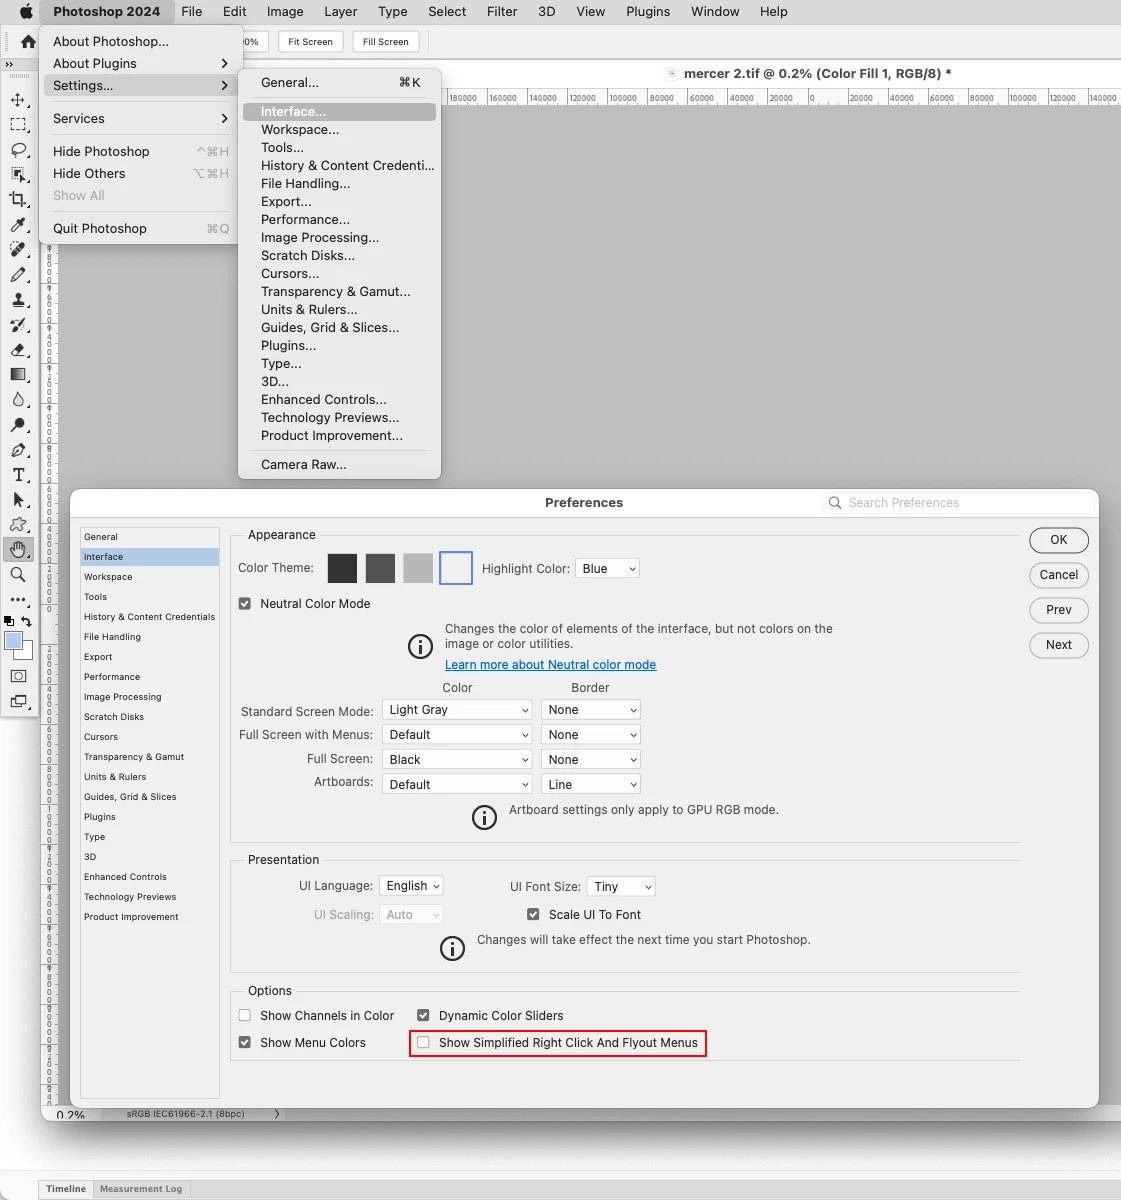Select the Crop tool
The width and height of the screenshot is (1121, 1200).
(18, 200)
